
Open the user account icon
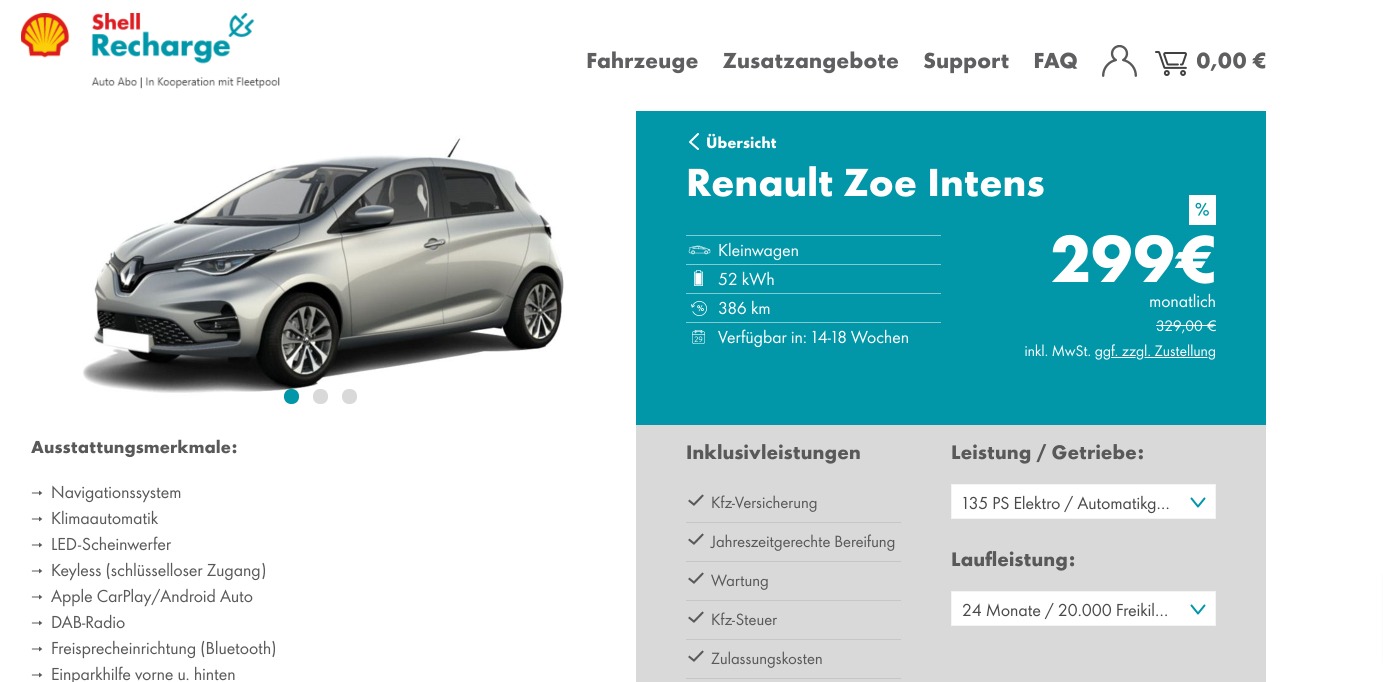pyautogui.click(x=1119, y=61)
